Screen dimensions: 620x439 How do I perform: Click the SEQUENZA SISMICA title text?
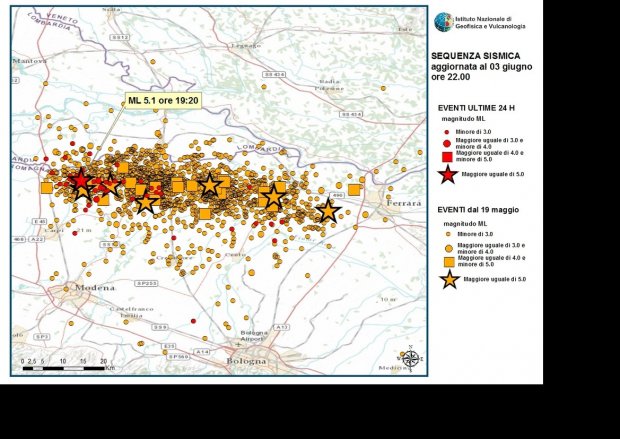474,57
